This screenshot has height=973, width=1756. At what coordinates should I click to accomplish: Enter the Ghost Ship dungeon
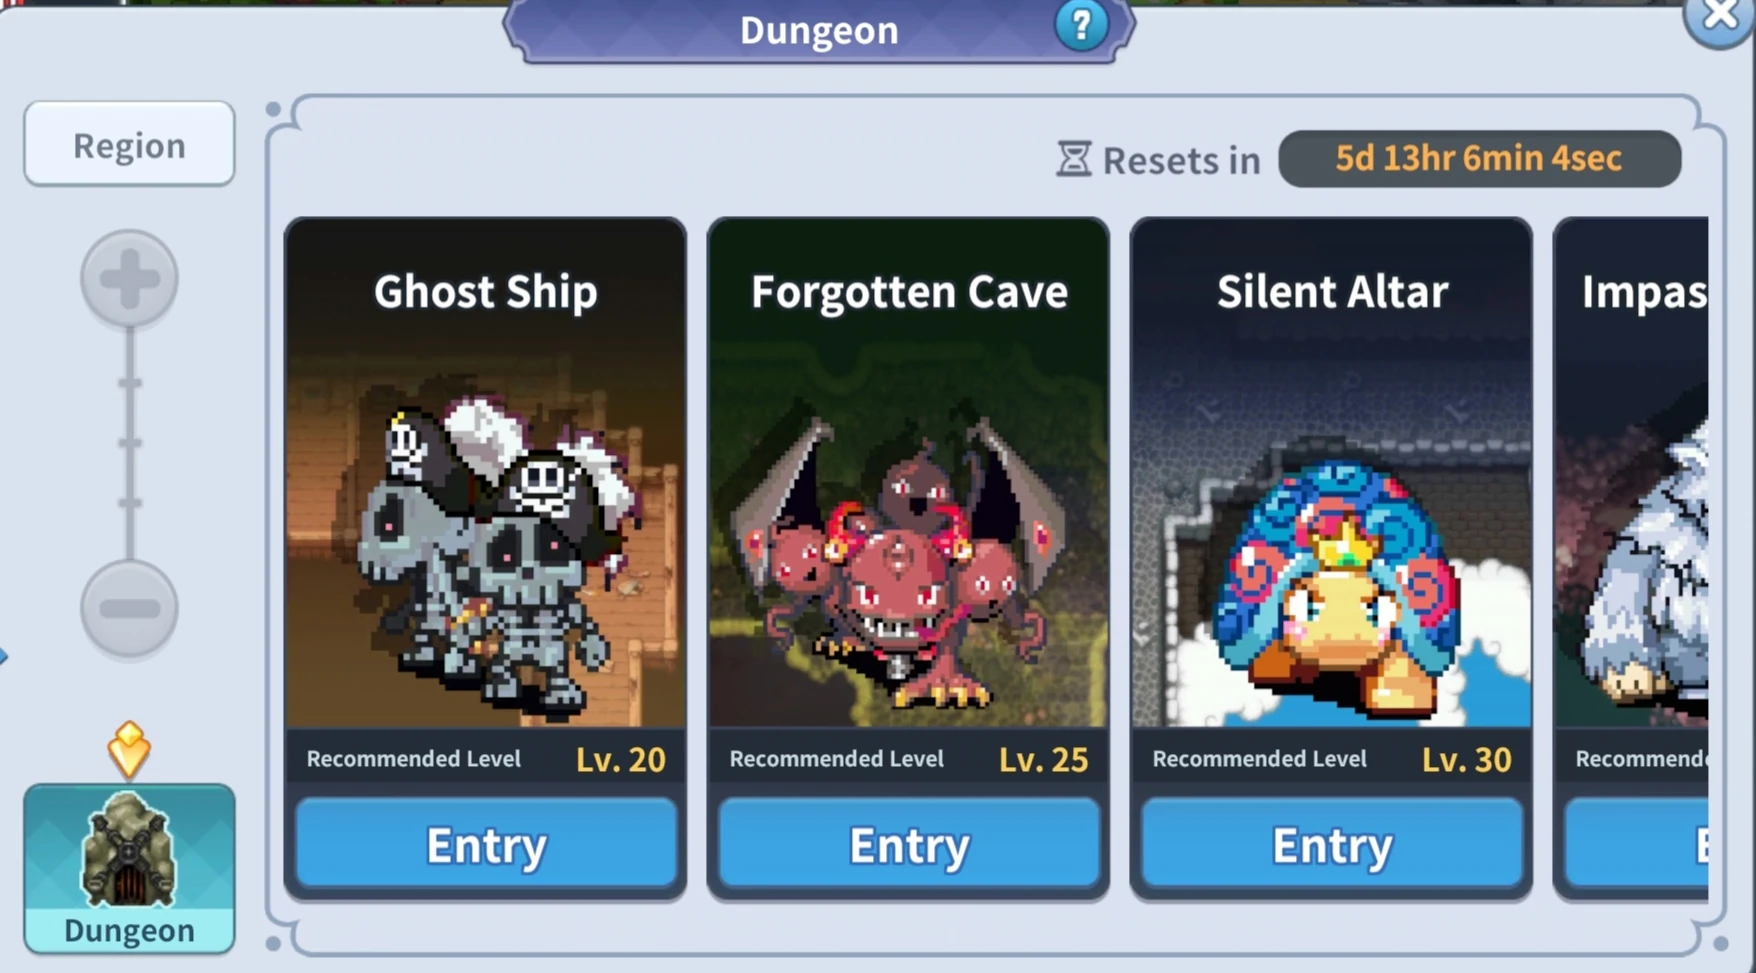click(x=486, y=845)
